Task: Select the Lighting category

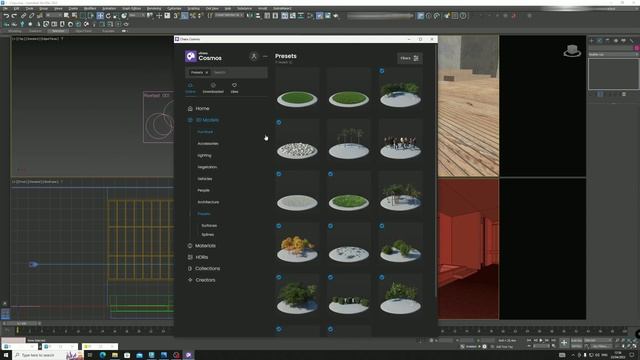Action: [x=204, y=156]
